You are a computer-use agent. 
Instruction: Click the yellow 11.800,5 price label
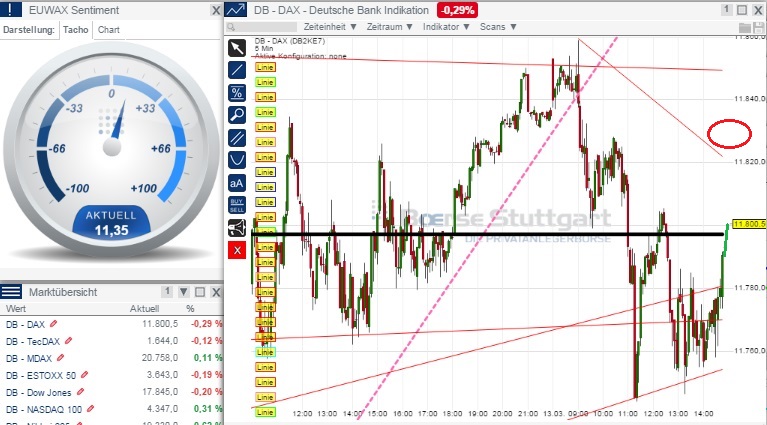coord(749,224)
